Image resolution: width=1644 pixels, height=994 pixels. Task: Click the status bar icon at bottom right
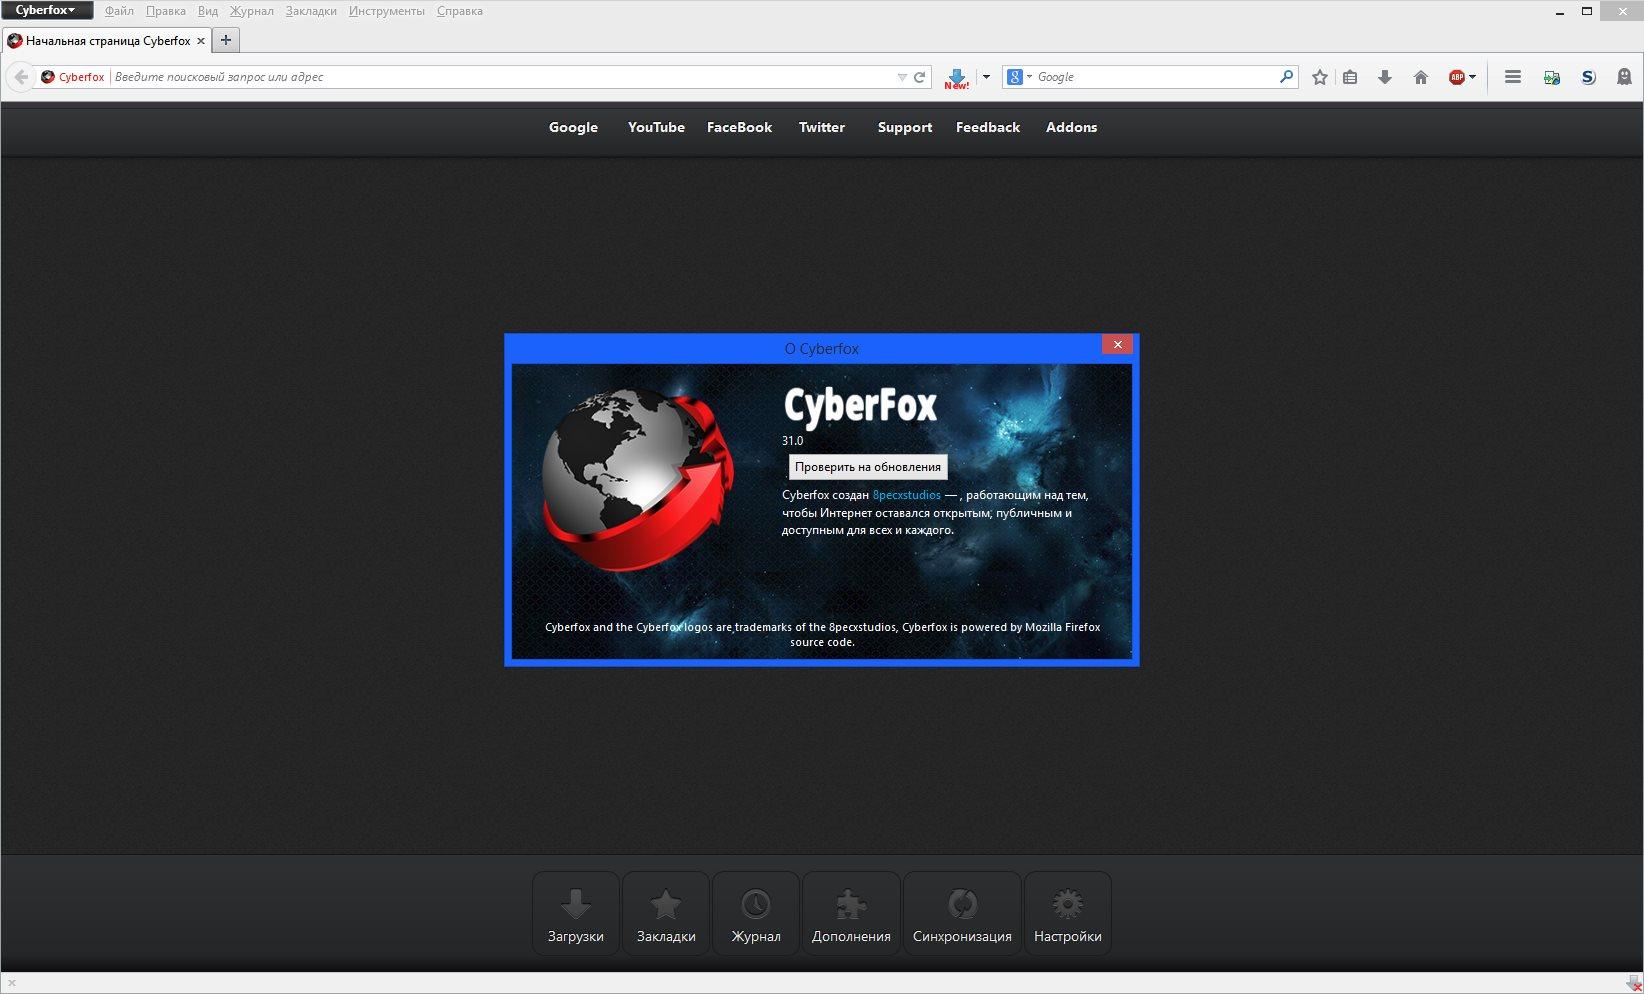[x=1633, y=983]
